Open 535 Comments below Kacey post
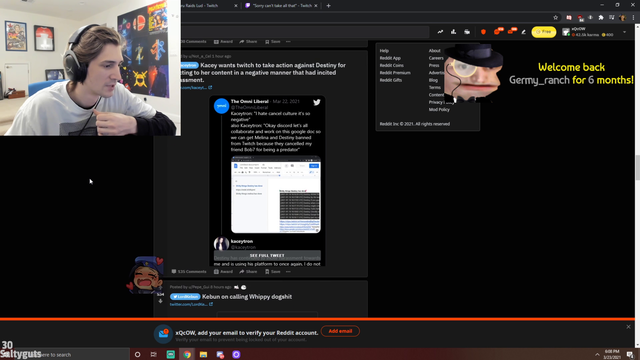The image size is (640, 360). tap(189, 271)
